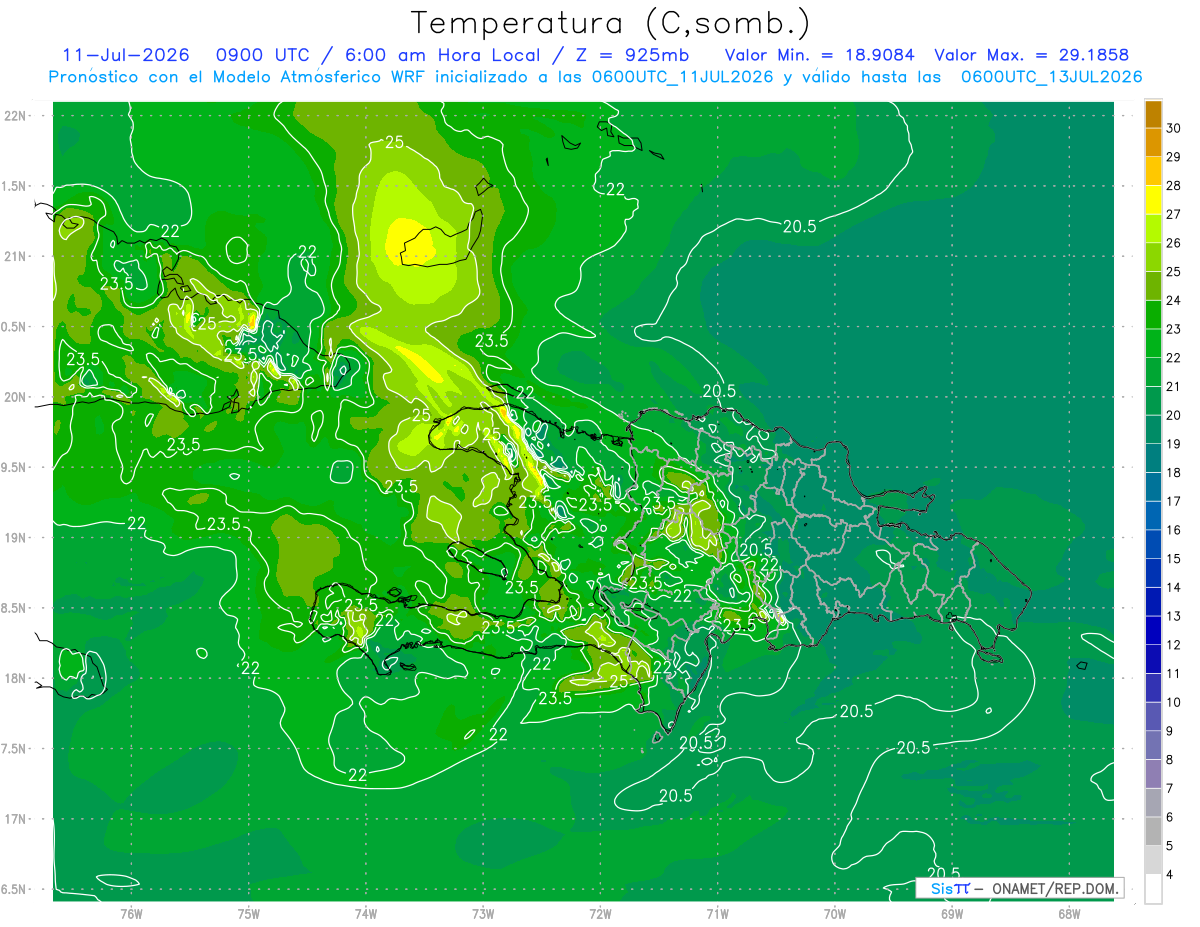1200x927 pixels.
Task: Pick the legend color band between 25 and 26
Action: click(1153, 257)
